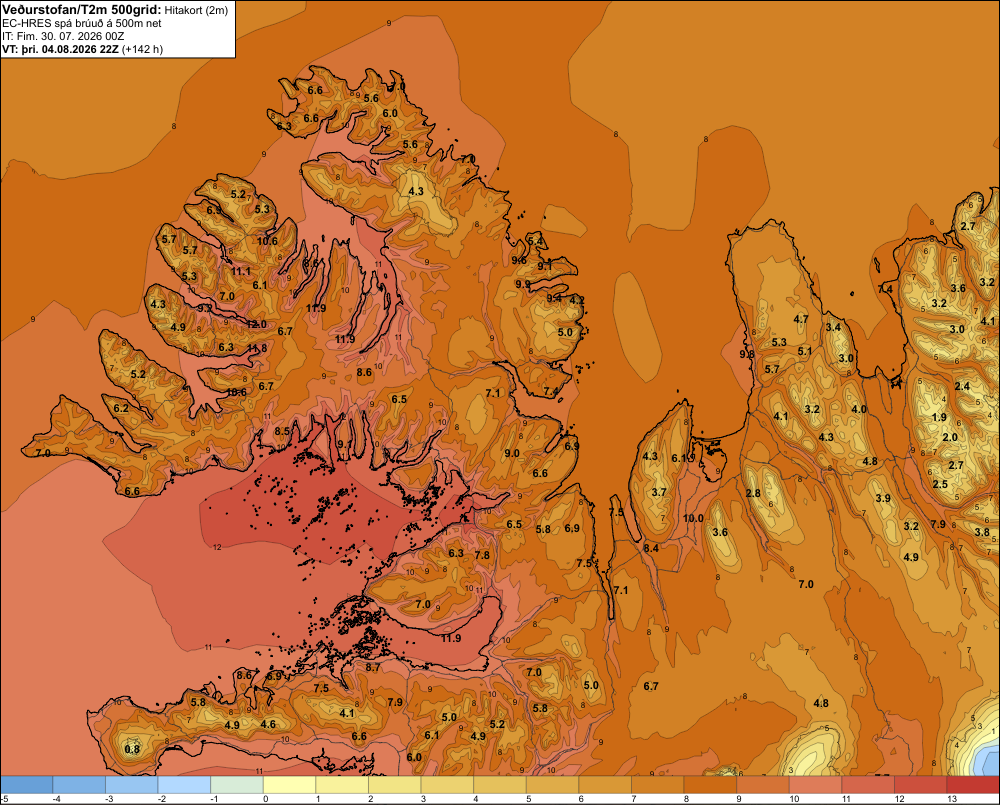
Task: Click the legend swatch between 8 and 9
Action: point(710,785)
